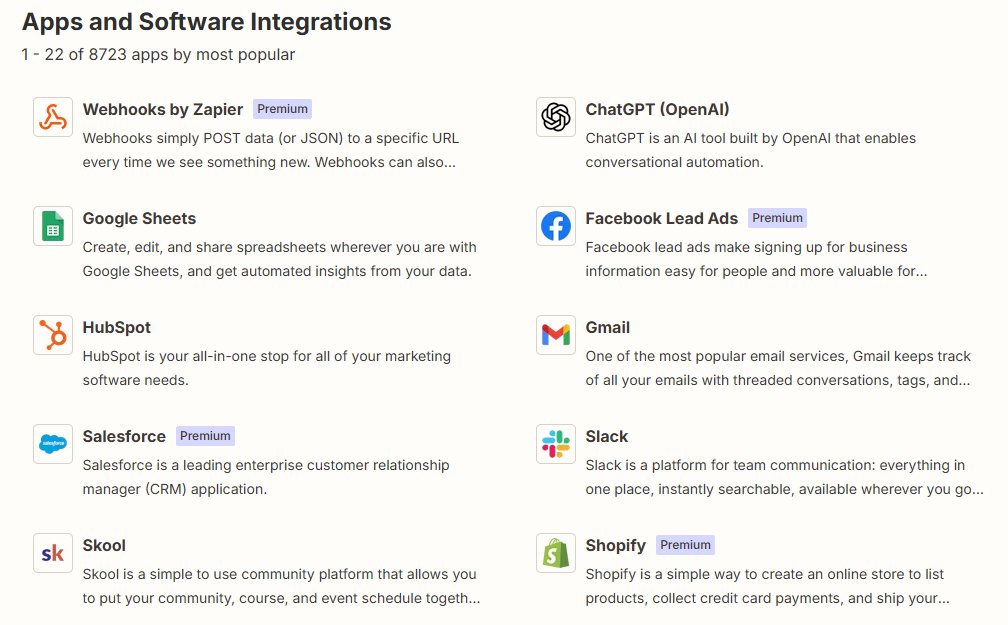
Task: Open the Webhooks by Zapier title link
Action: [x=163, y=109]
